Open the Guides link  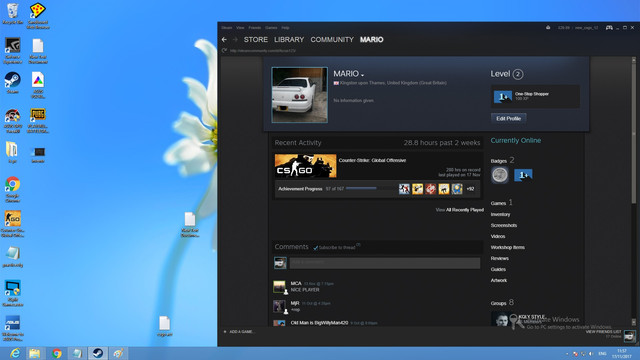(x=498, y=269)
